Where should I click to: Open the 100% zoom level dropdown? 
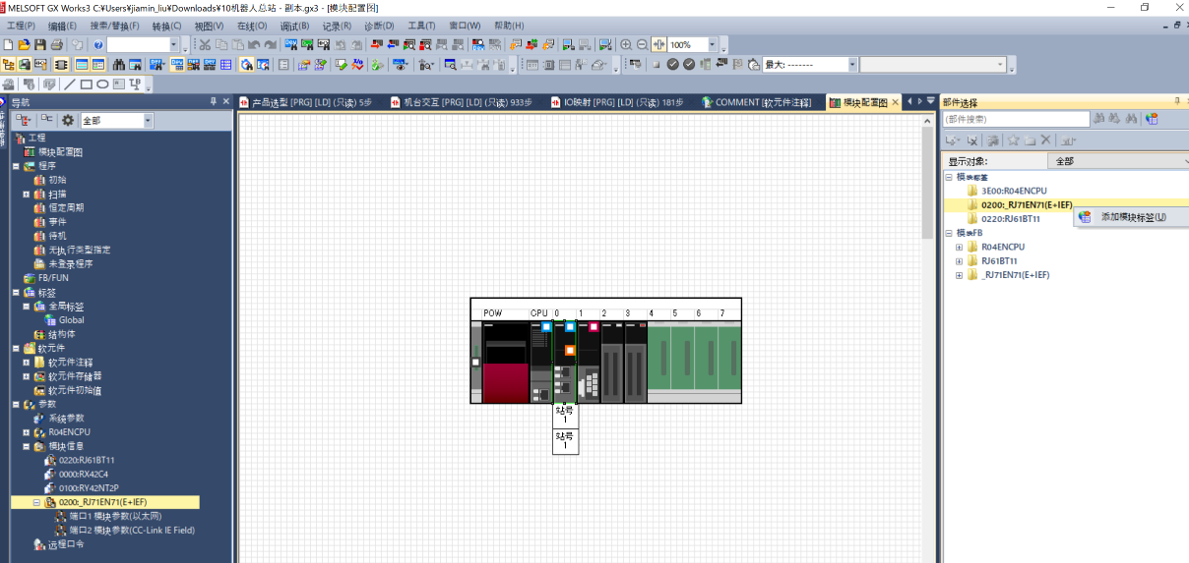tap(712, 45)
